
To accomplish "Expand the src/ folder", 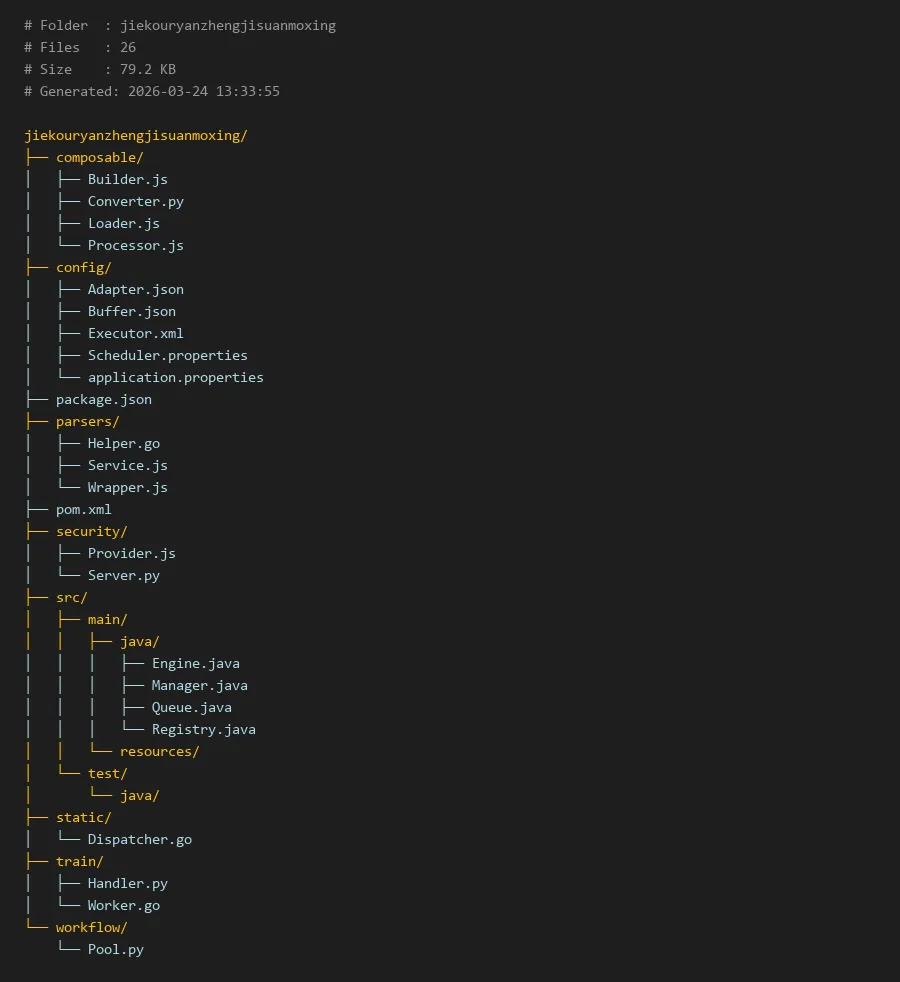I will coord(71,597).
